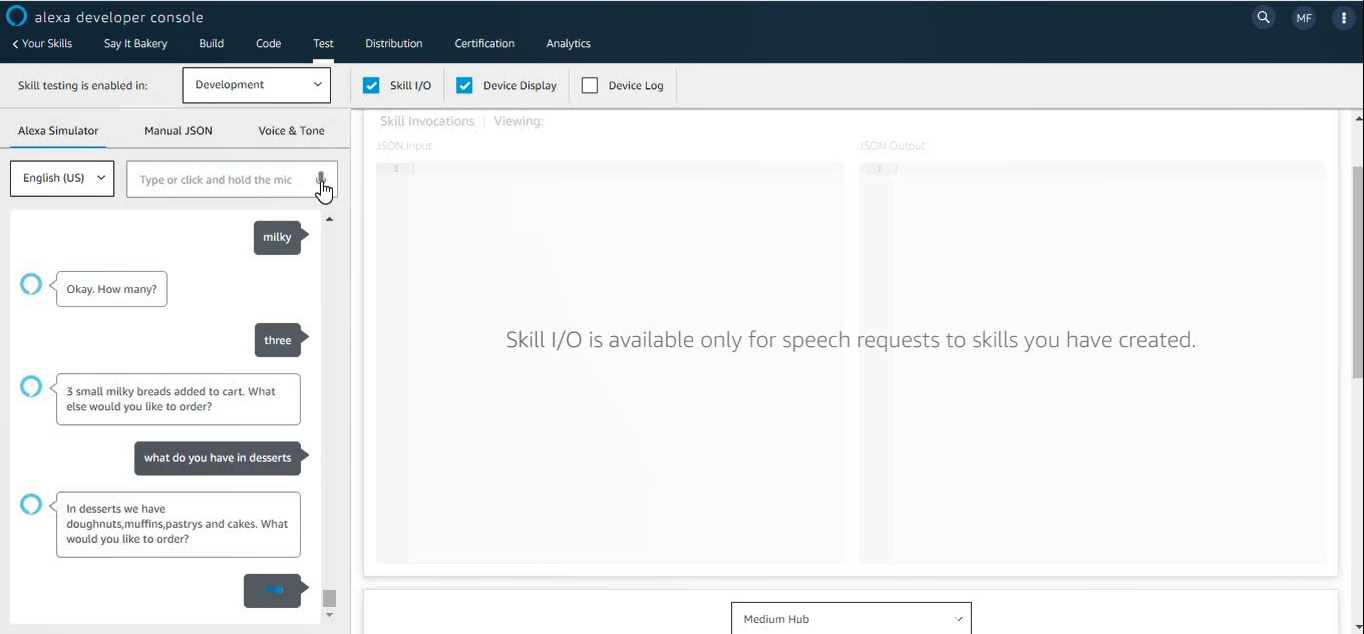1364x634 pixels.
Task: Click the JSON Input editor pane
Action: tap(610, 362)
